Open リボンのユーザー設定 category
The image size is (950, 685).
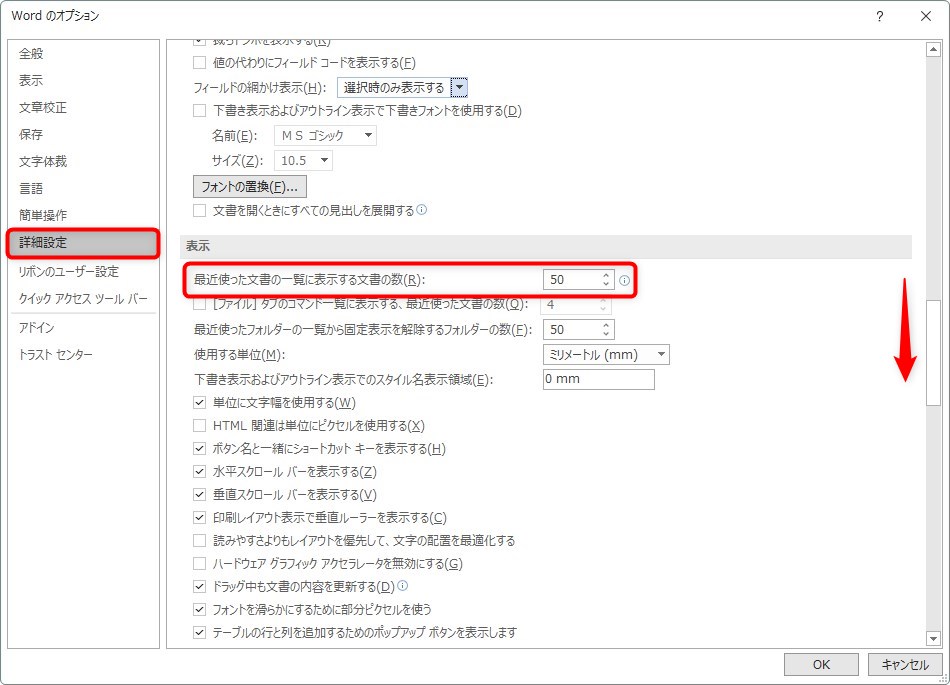(68, 272)
